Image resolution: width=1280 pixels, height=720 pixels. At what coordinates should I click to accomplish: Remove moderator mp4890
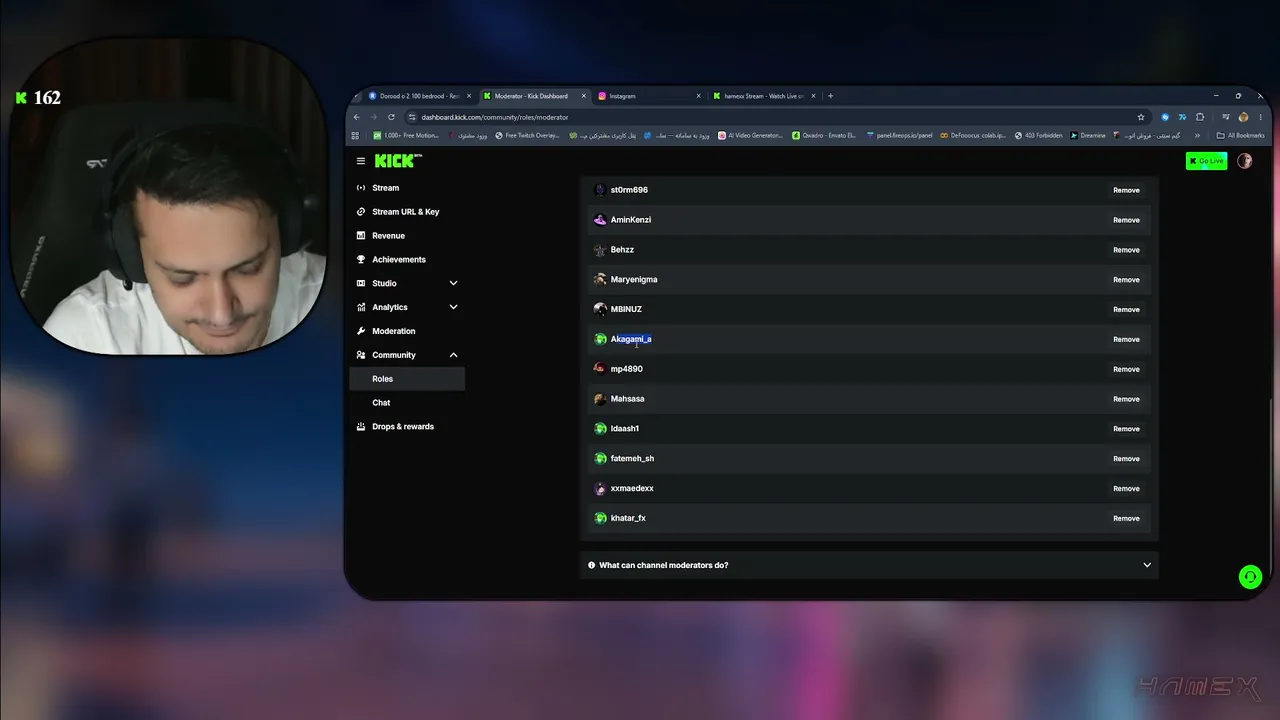(1126, 369)
